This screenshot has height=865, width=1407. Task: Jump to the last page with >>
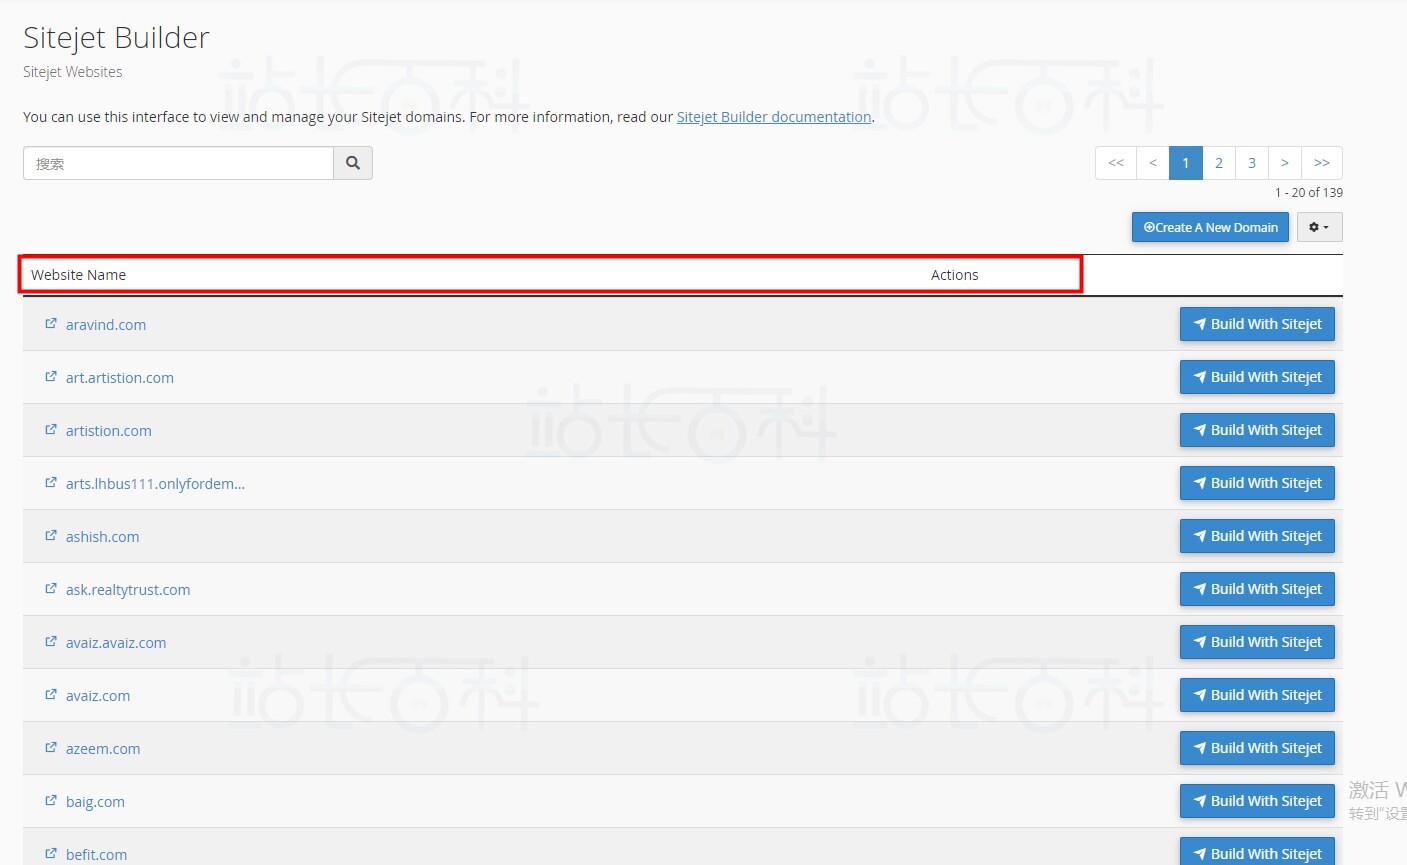point(1321,163)
